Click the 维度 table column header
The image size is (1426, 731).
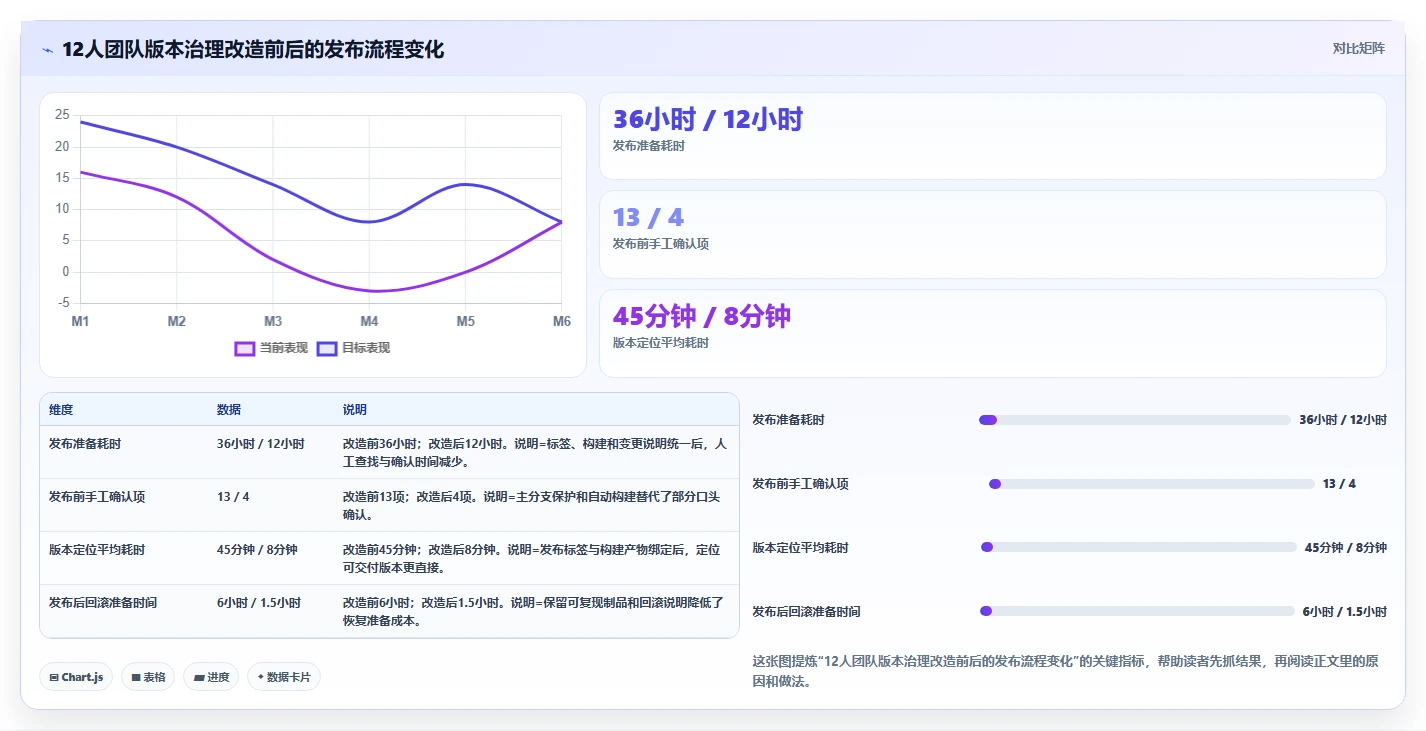(61, 410)
